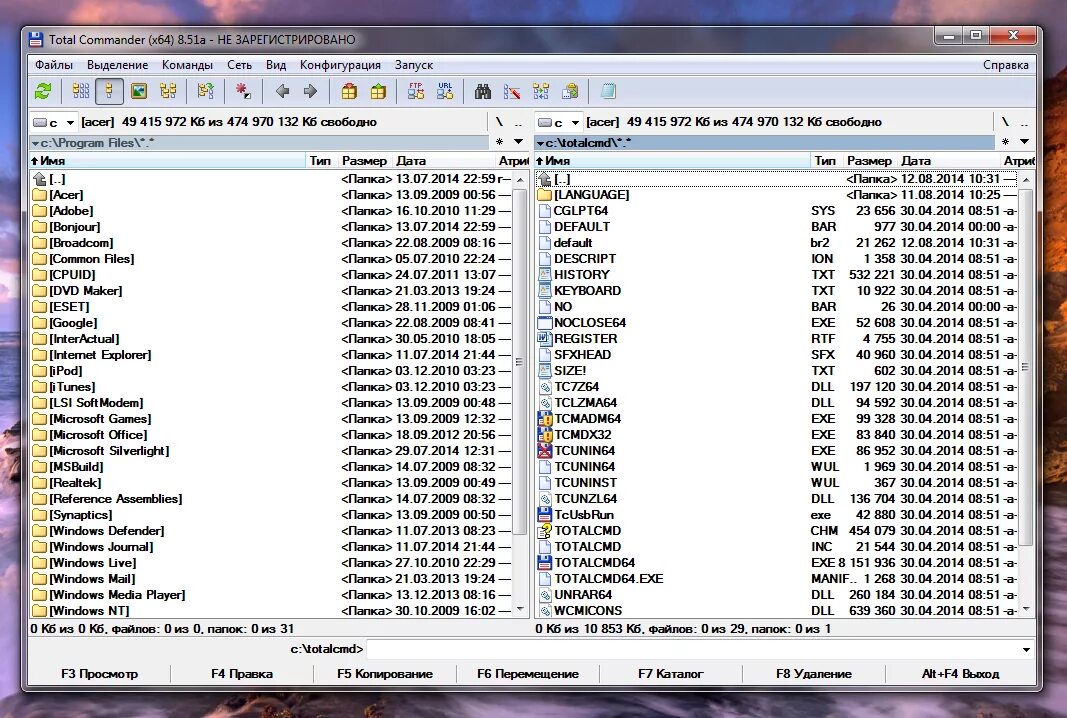Click the green Refresh (reread source) toolbar icon
Image resolution: width=1067 pixels, height=718 pixels.
click(x=43, y=91)
